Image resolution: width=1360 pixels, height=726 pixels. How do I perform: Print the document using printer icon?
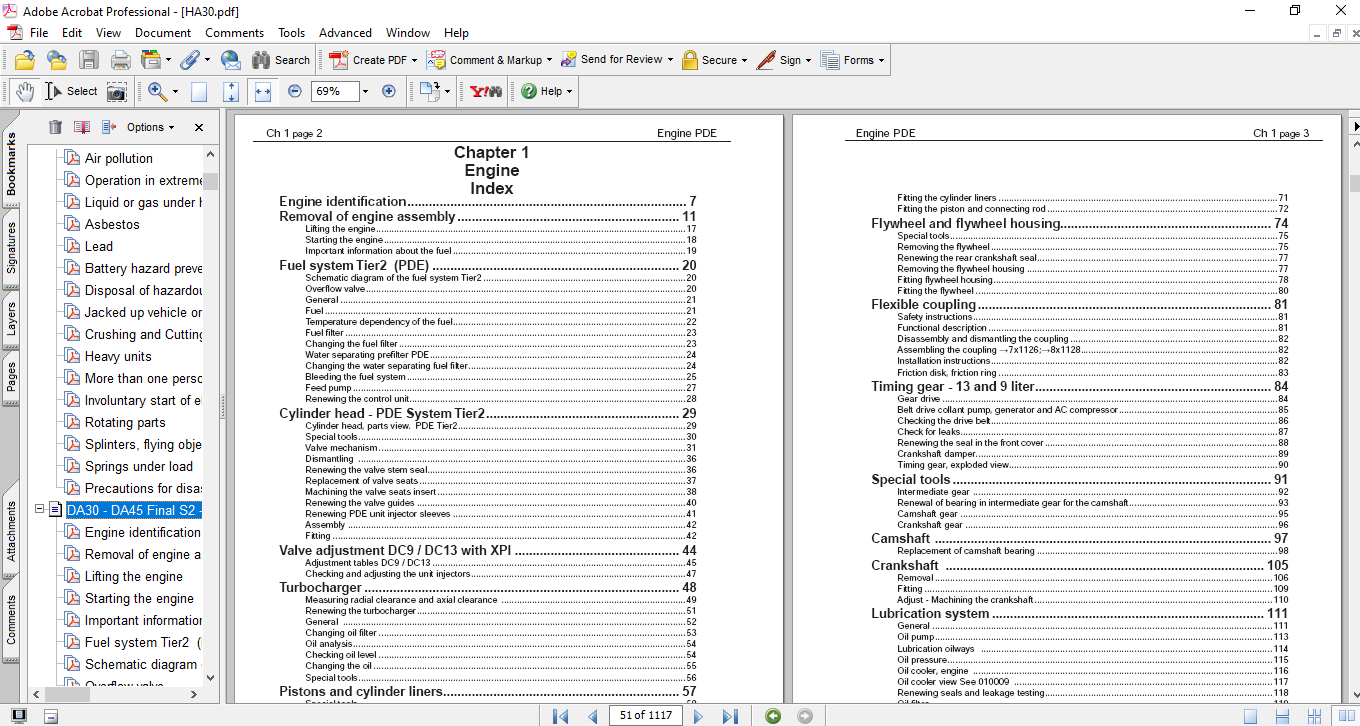coord(121,60)
